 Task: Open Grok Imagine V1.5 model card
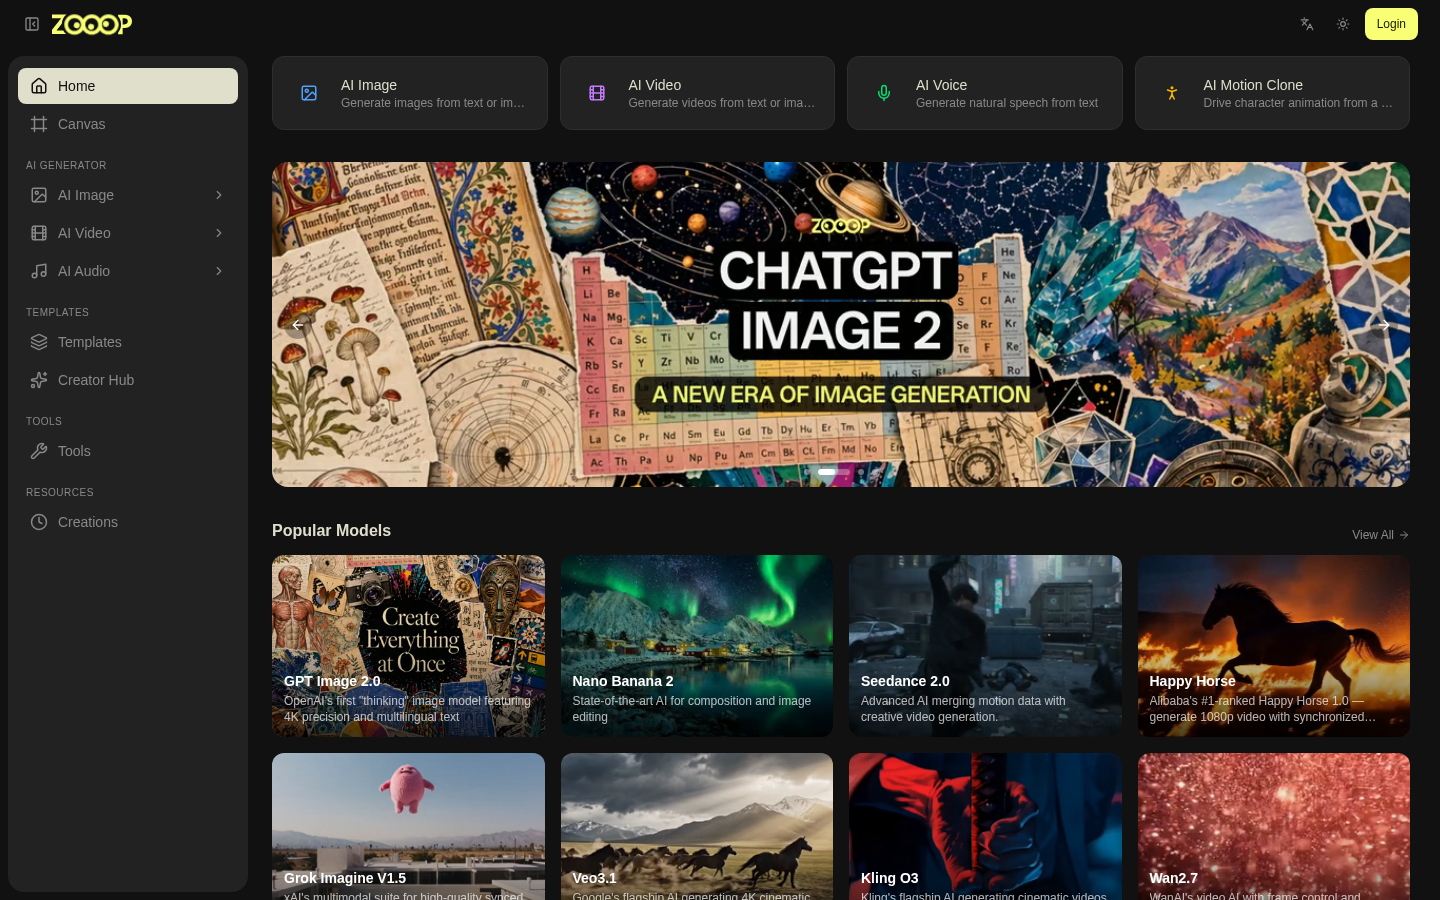pos(408,826)
